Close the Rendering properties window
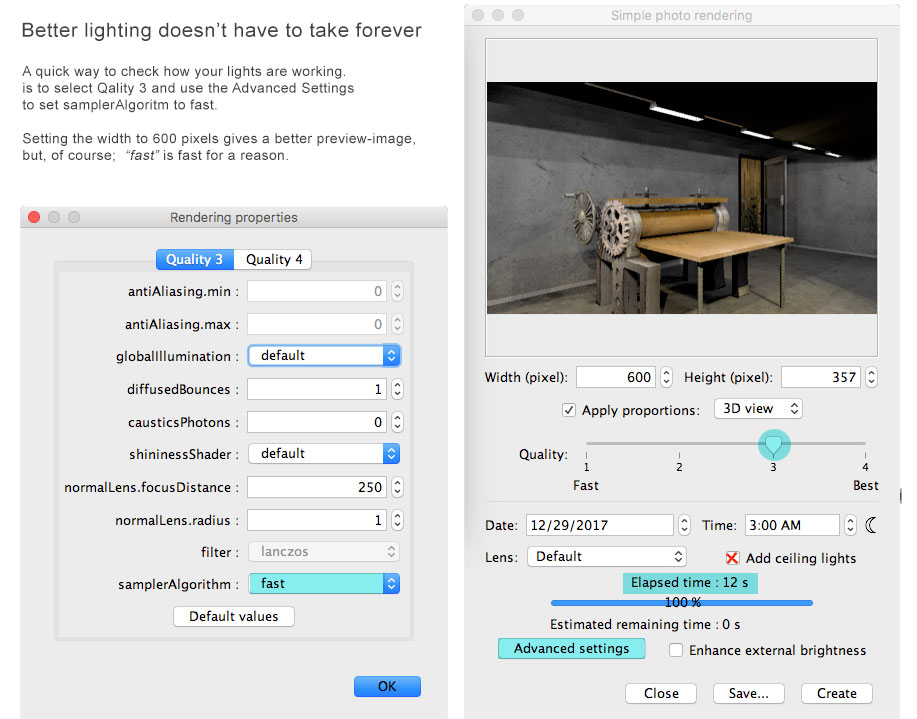917x719 pixels. point(33,217)
